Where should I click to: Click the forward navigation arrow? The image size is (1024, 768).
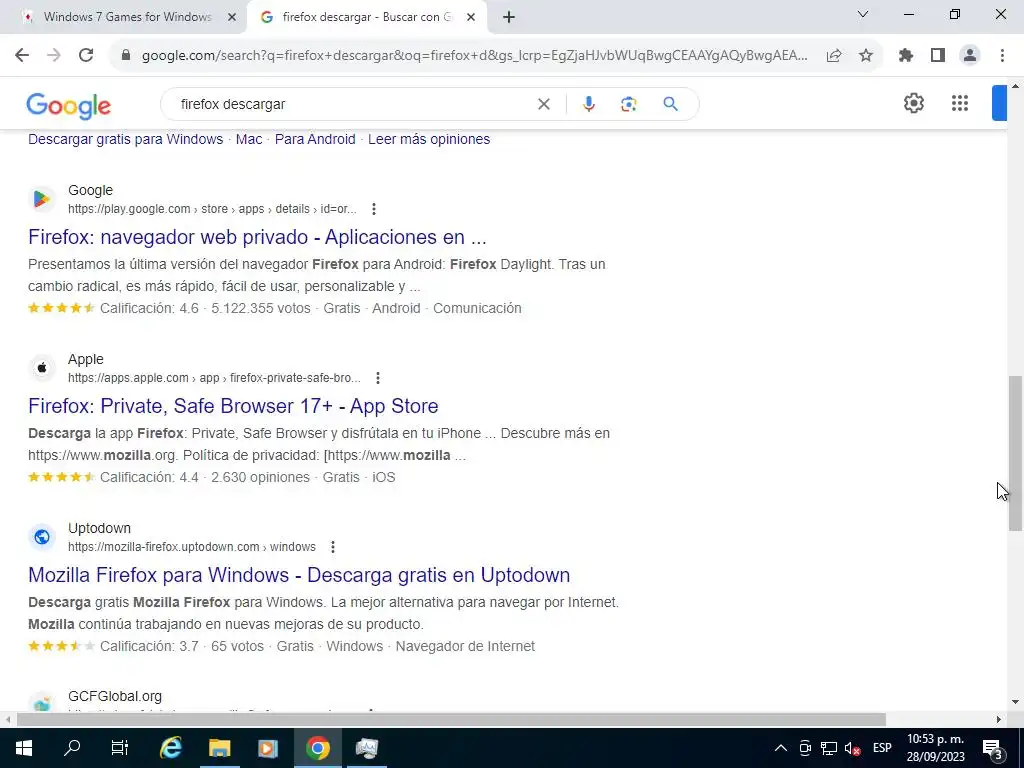click(x=54, y=56)
